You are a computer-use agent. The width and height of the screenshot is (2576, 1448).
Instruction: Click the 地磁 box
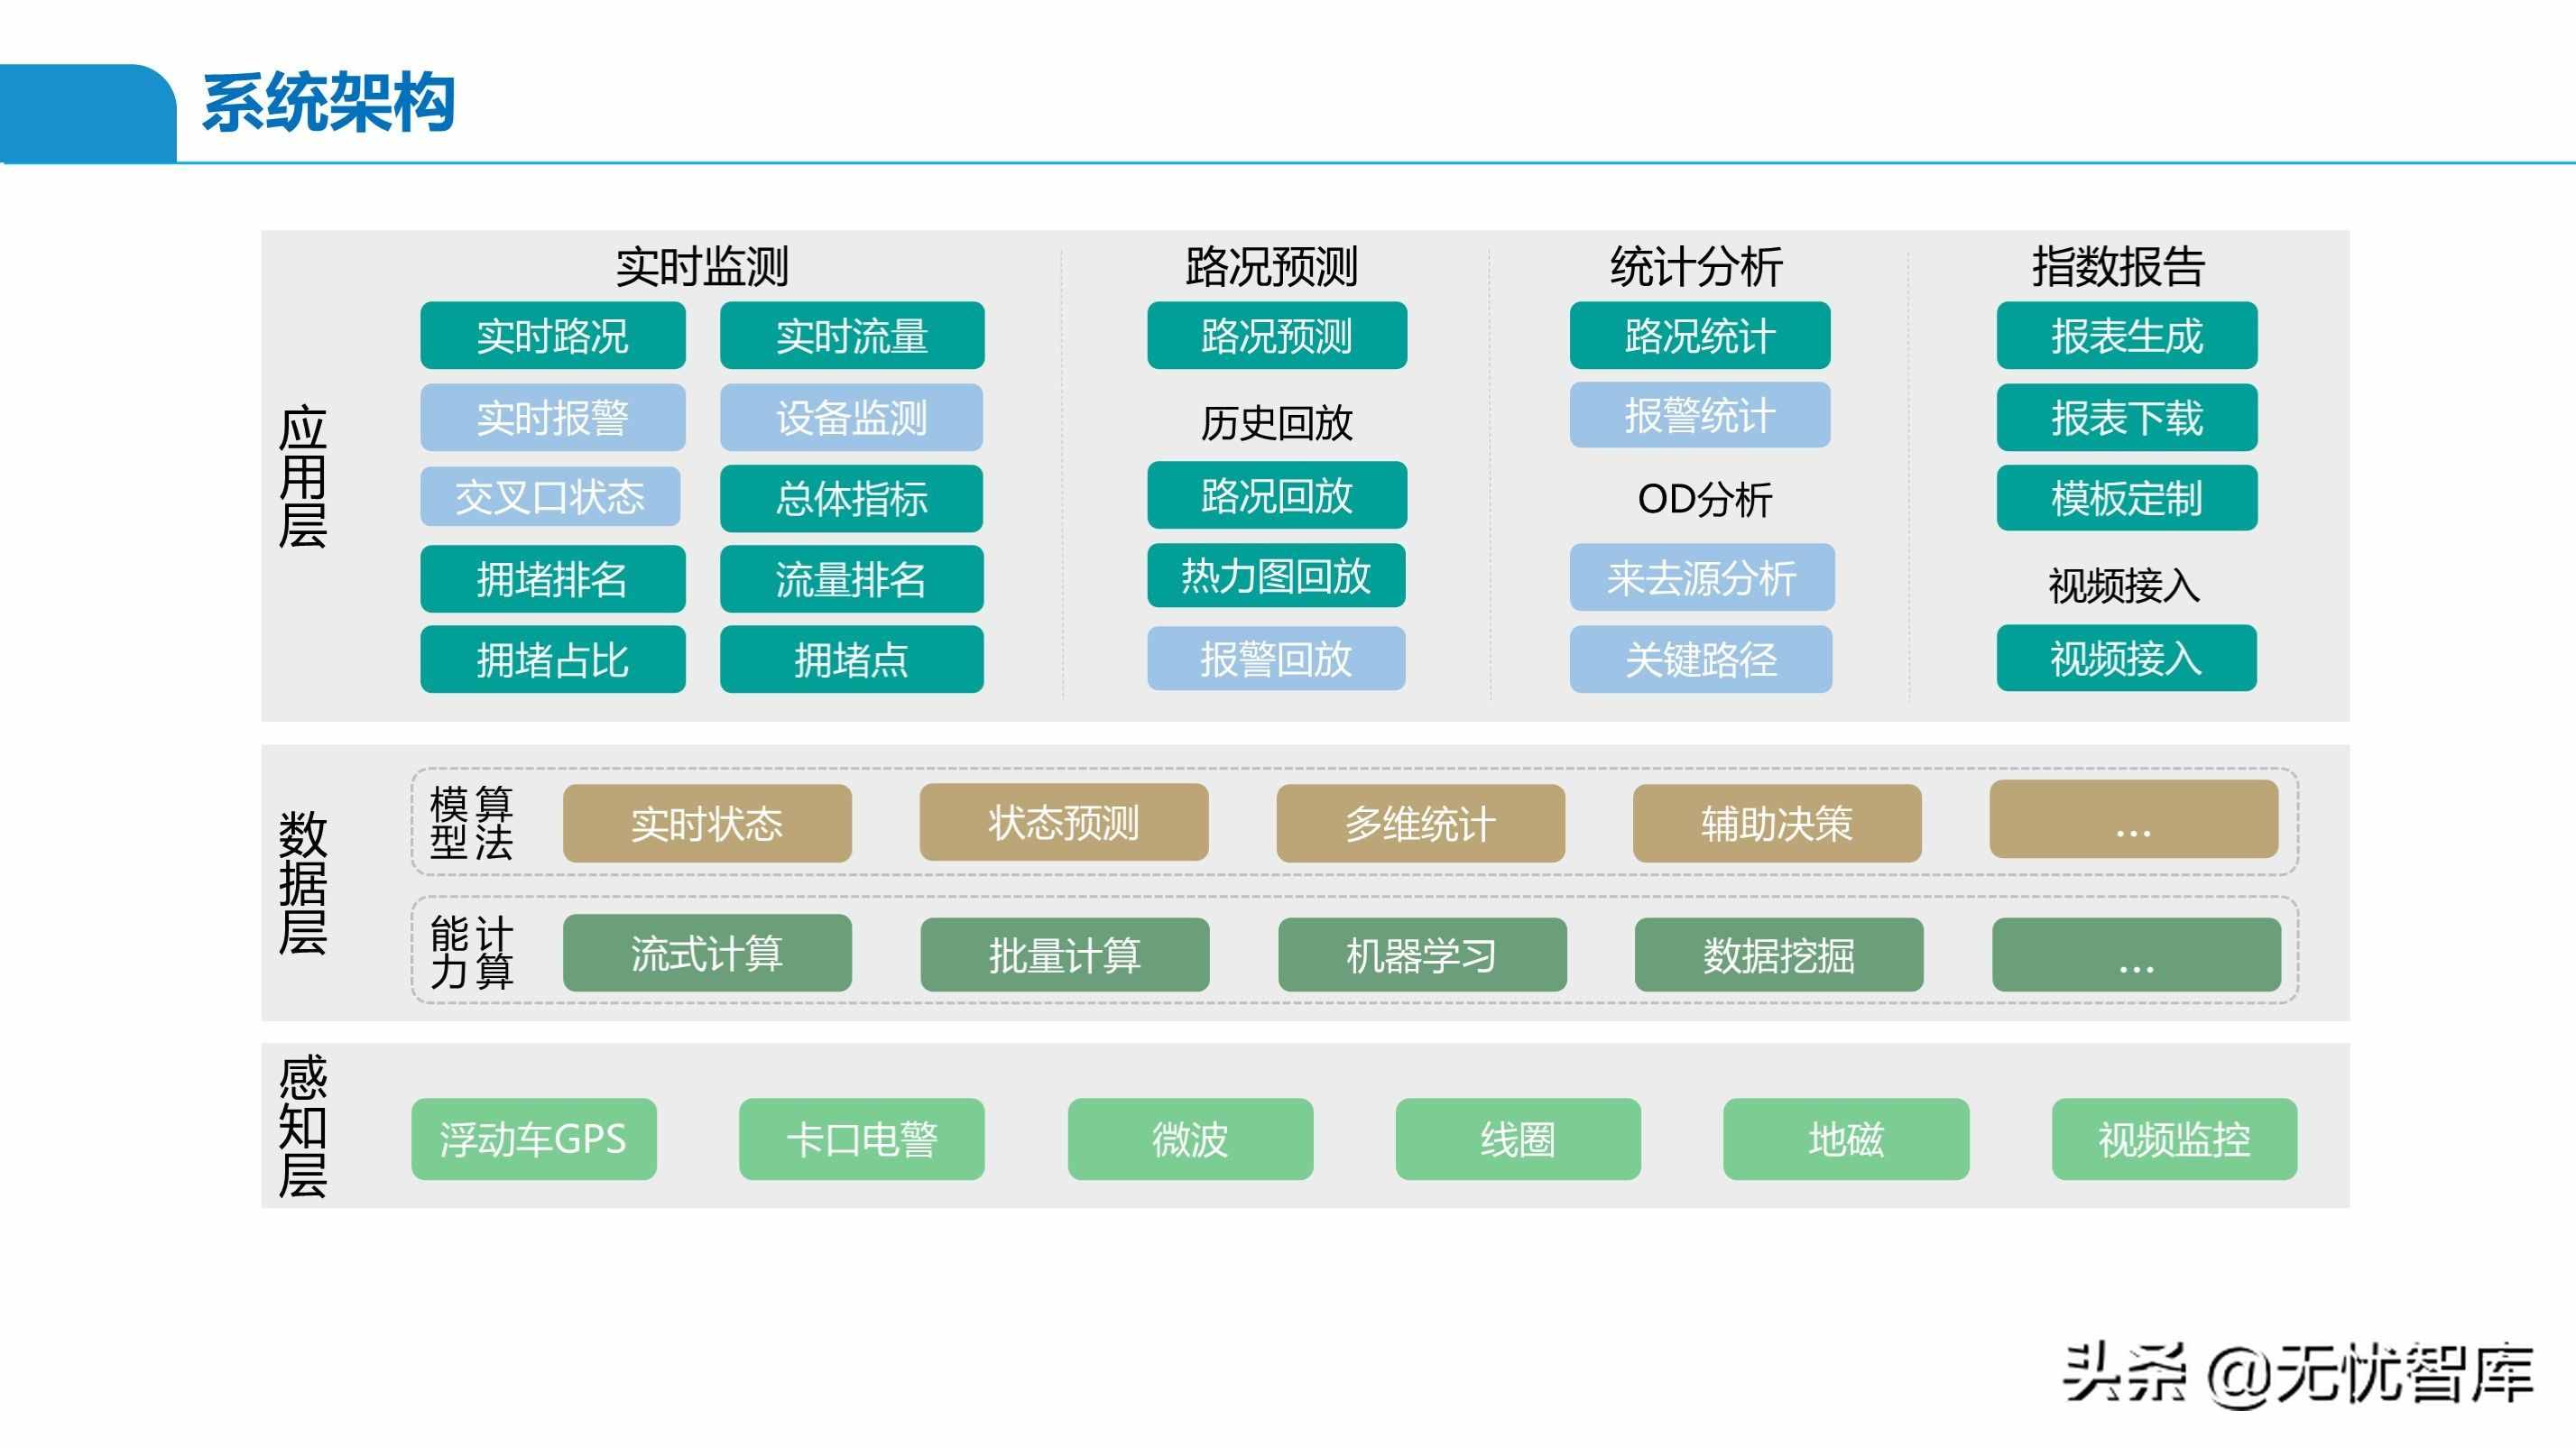pyautogui.click(x=1846, y=1139)
